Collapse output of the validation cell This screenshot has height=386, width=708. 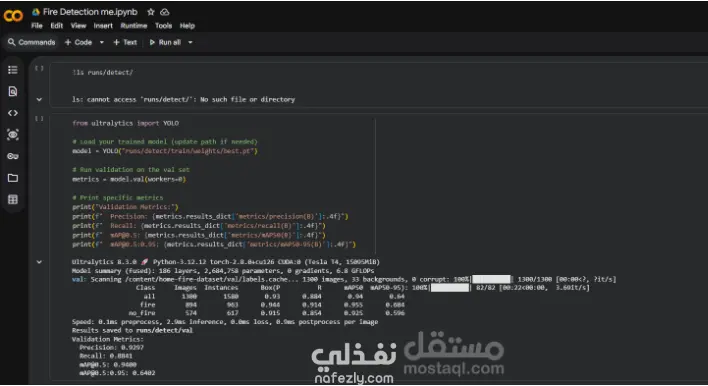[x=39, y=262]
